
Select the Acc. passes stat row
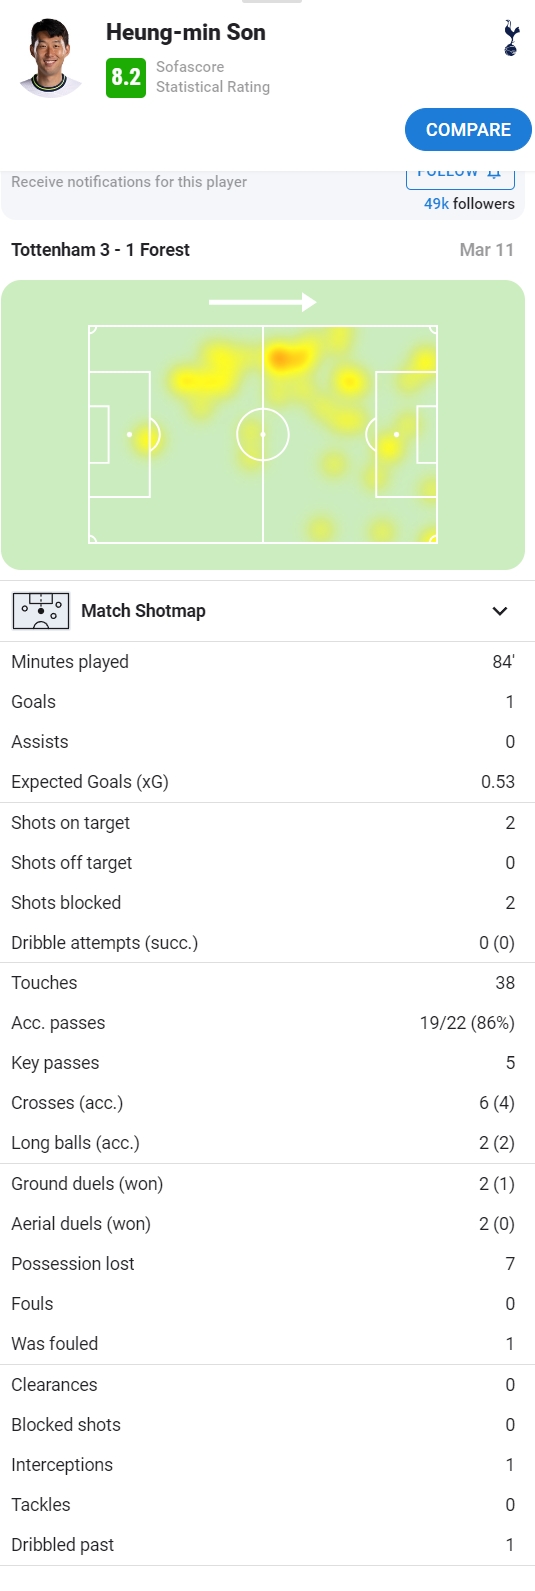click(x=267, y=1023)
